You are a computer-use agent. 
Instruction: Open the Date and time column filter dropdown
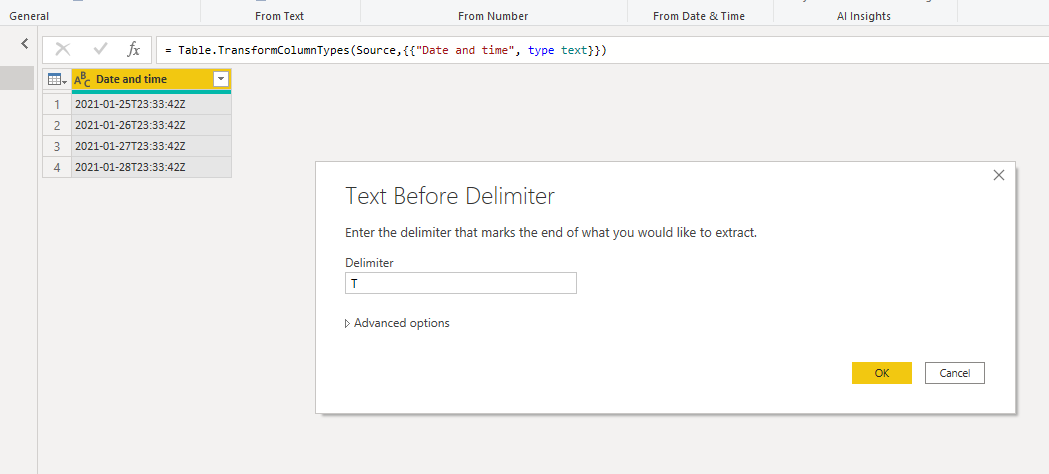coord(221,80)
